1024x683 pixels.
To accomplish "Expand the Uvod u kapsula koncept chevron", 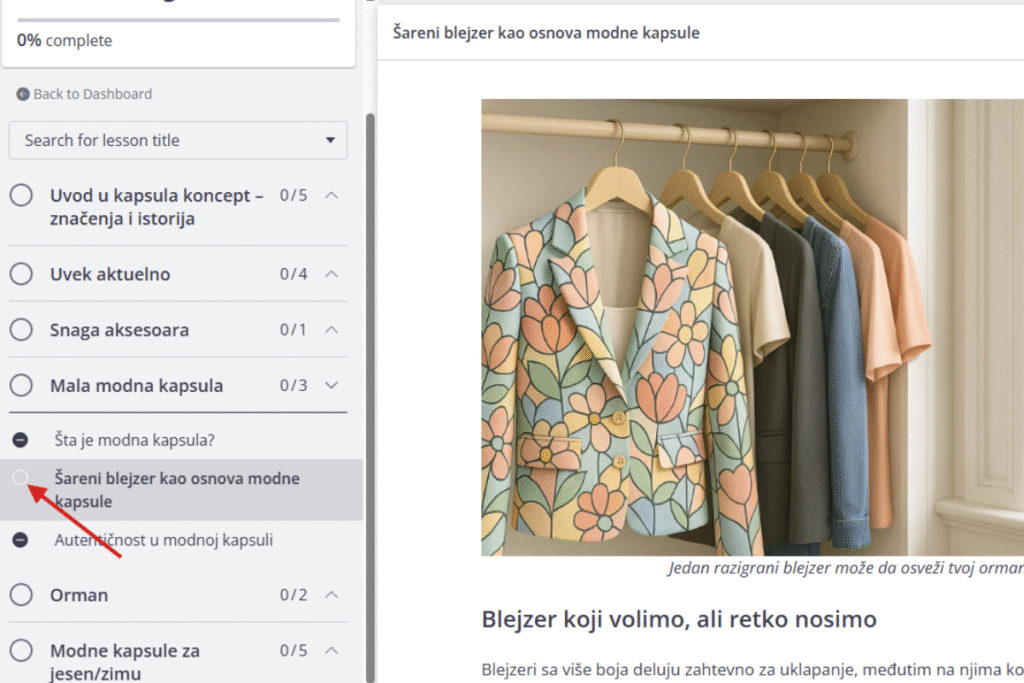I will click(x=333, y=195).
